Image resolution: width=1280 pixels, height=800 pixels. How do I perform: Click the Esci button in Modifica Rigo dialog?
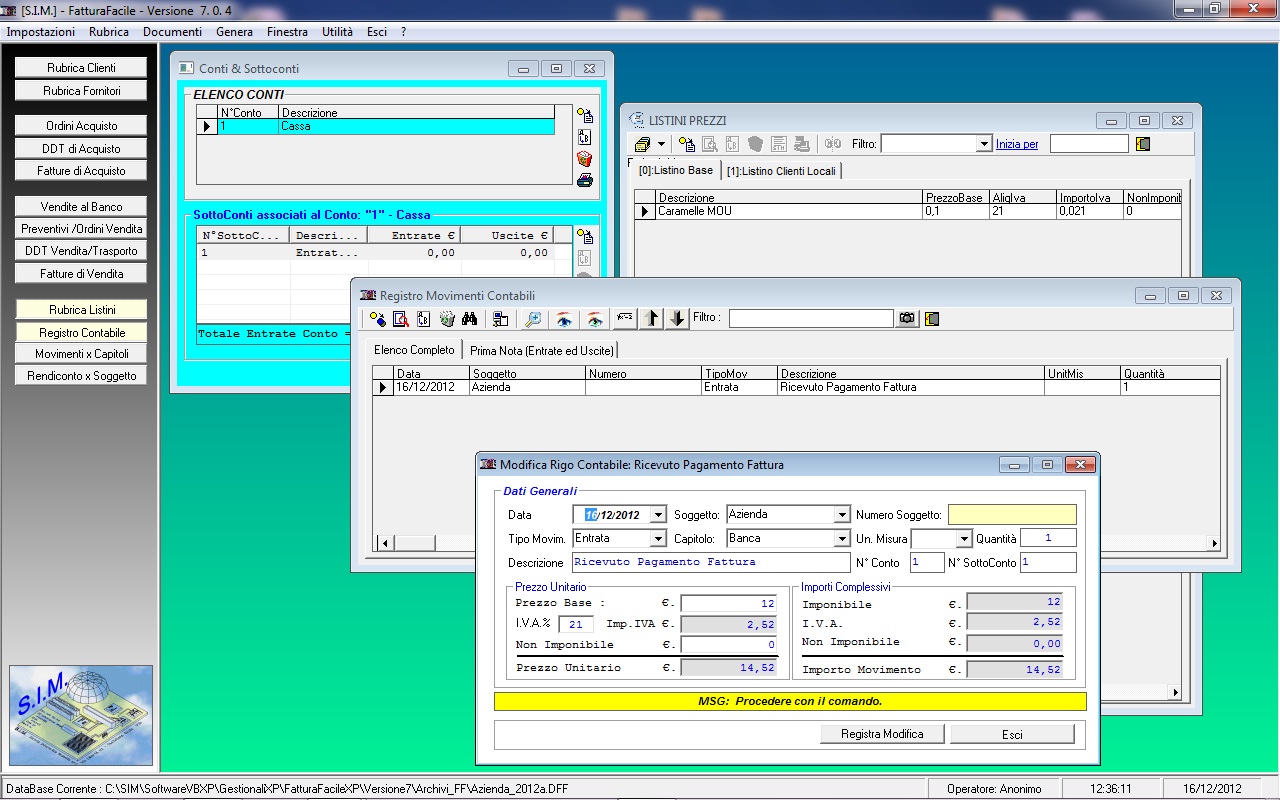1012,734
